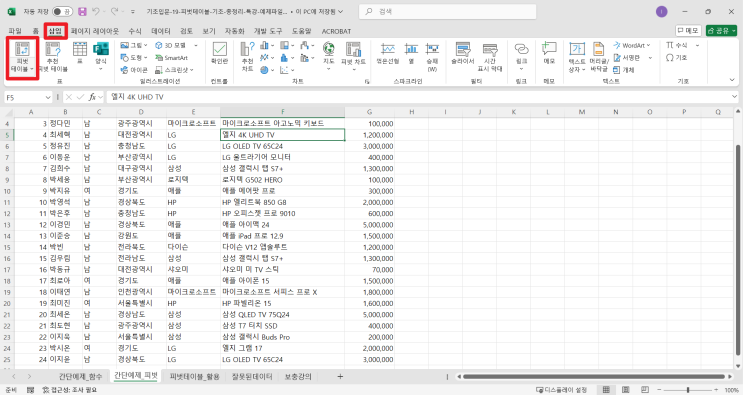Click the Icons (아이콘) button

point(134,70)
